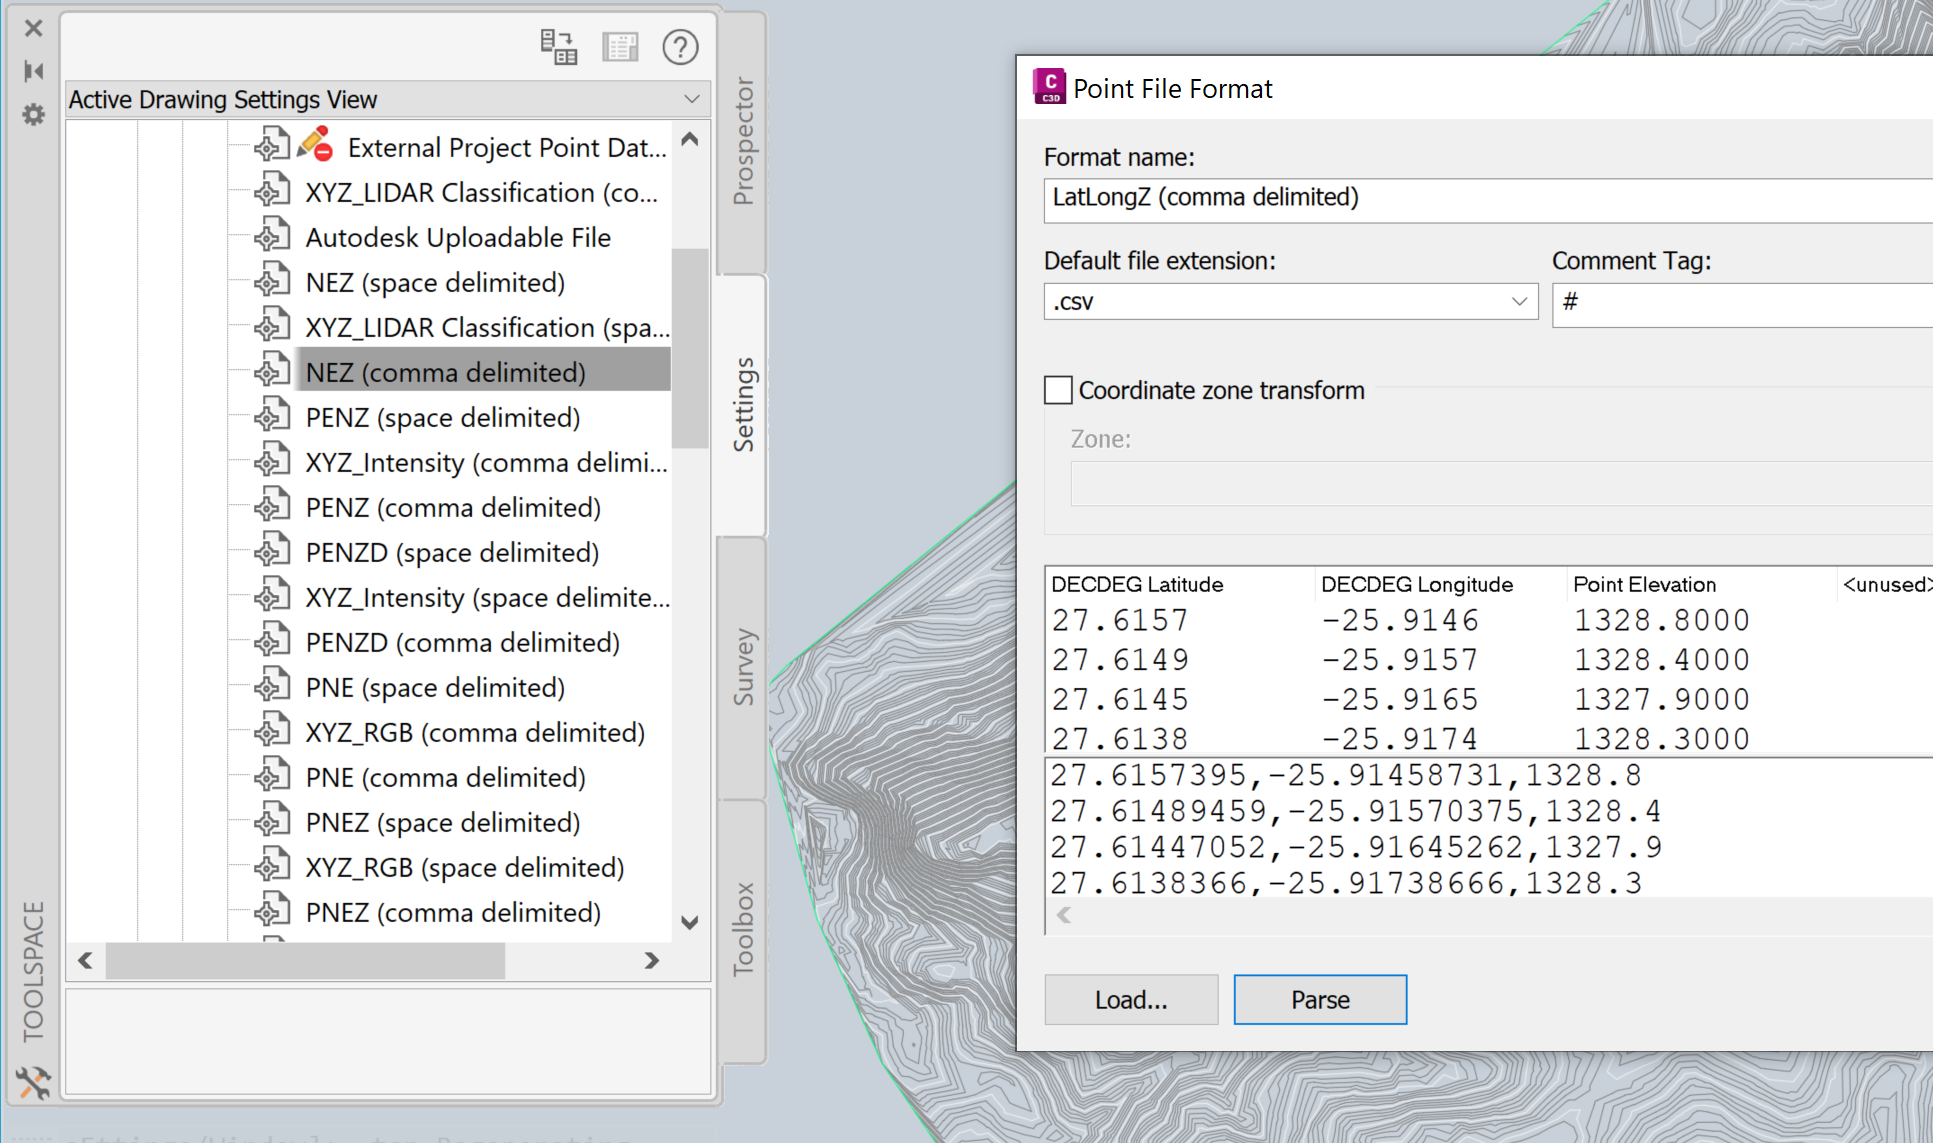The image size is (1933, 1143).
Task: Open the Active Drawing Settings View dropdown
Action: pyautogui.click(x=691, y=99)
